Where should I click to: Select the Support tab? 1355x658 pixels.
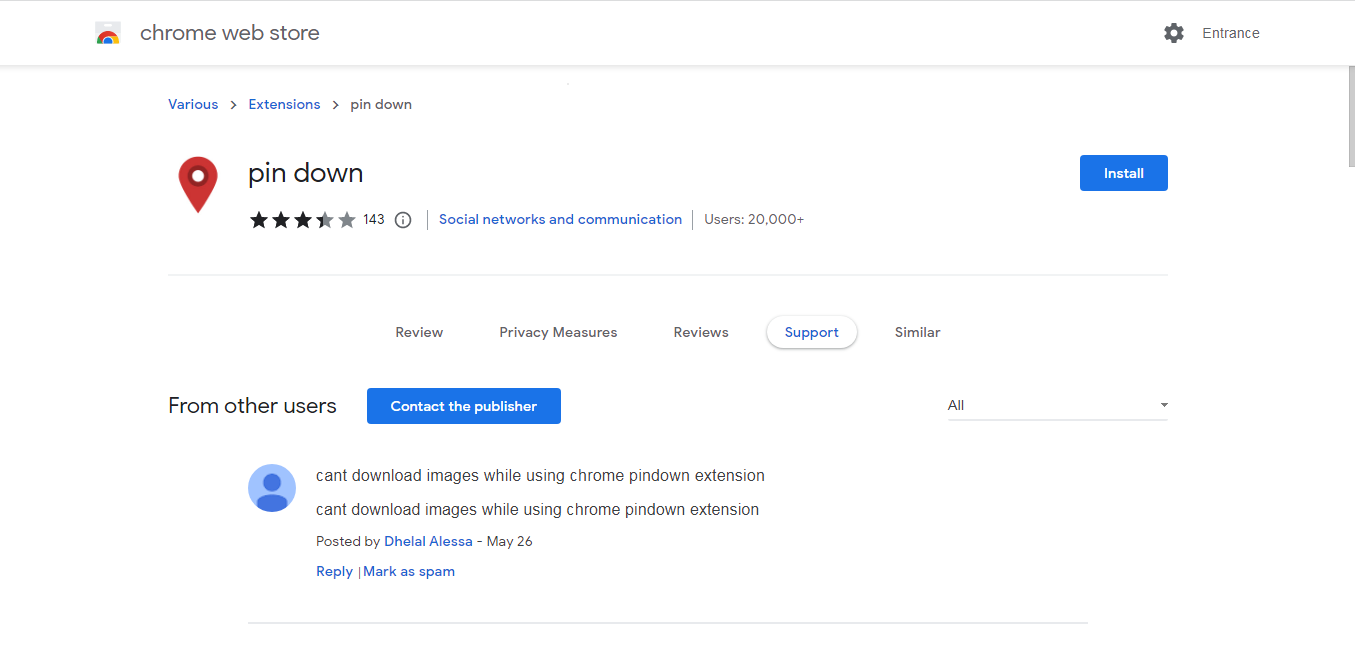tap(812, 332)
